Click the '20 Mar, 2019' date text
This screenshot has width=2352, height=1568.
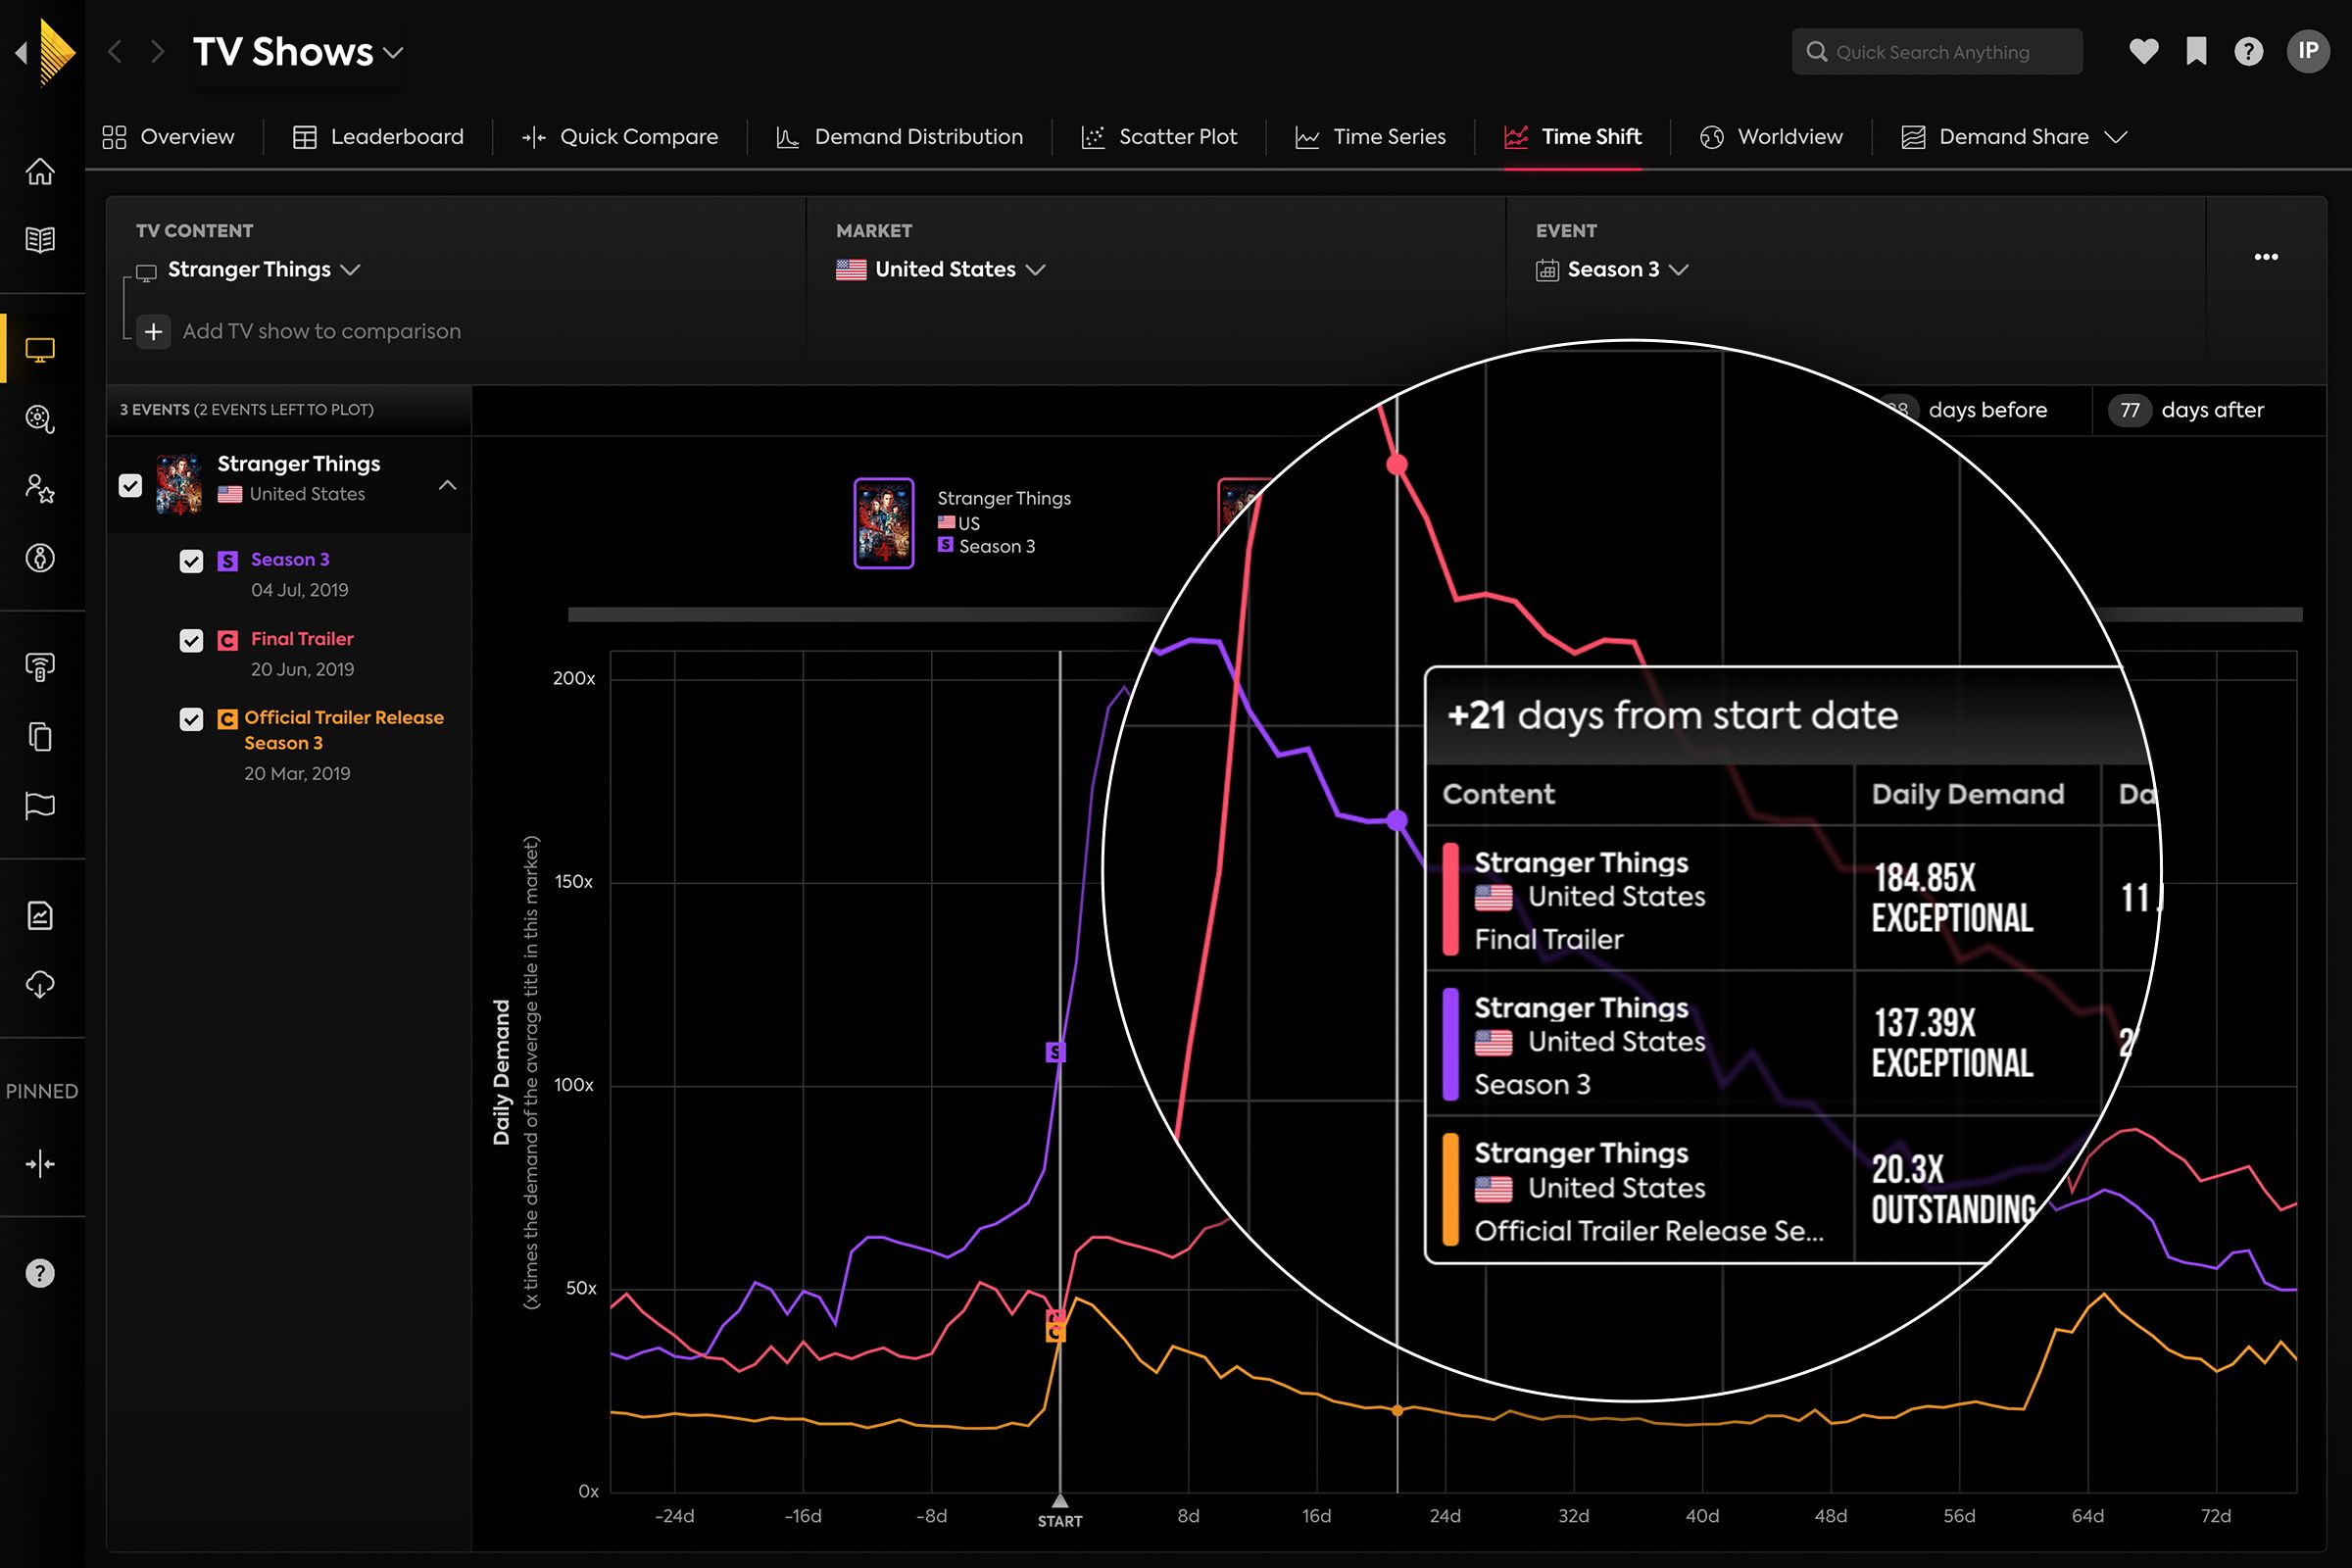[297, 773]
